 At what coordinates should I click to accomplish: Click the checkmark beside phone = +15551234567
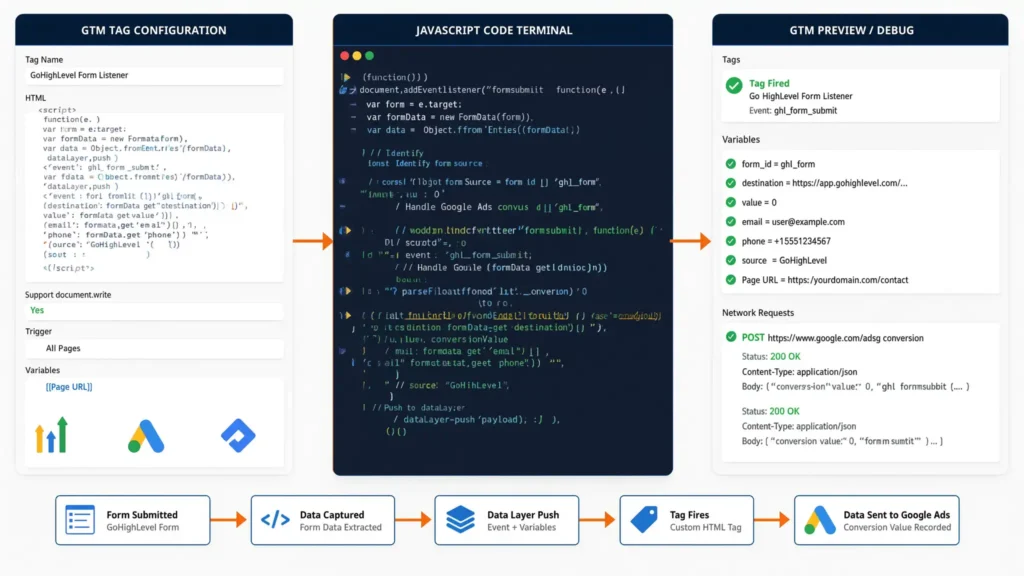tap(731, 241)
